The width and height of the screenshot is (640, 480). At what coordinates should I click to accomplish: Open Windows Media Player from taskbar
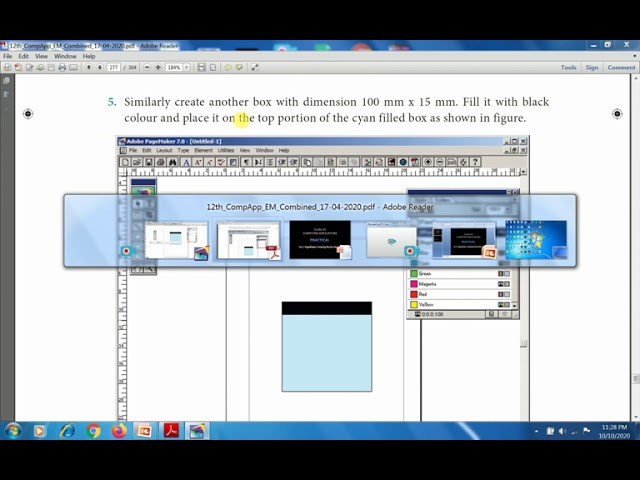pyautogui.click(x=40, y=431)
